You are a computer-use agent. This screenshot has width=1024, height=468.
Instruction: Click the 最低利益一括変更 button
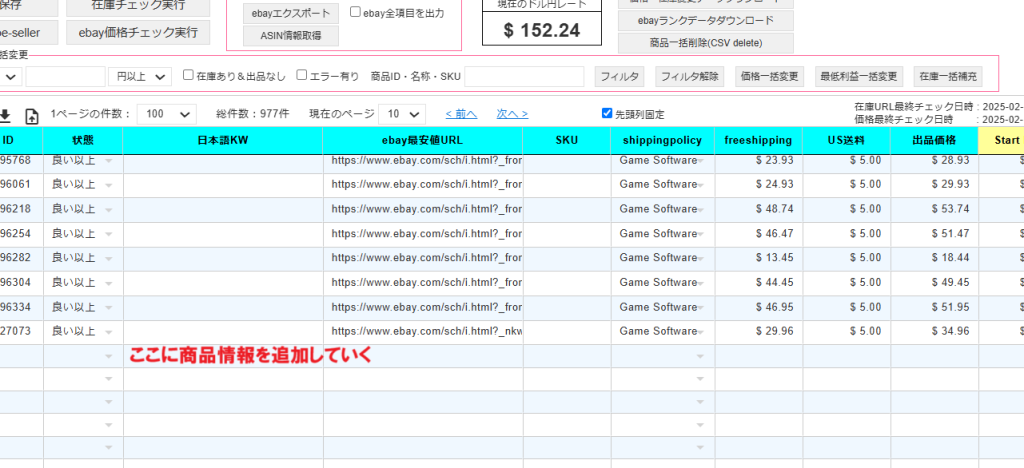[x=859, y=76]
